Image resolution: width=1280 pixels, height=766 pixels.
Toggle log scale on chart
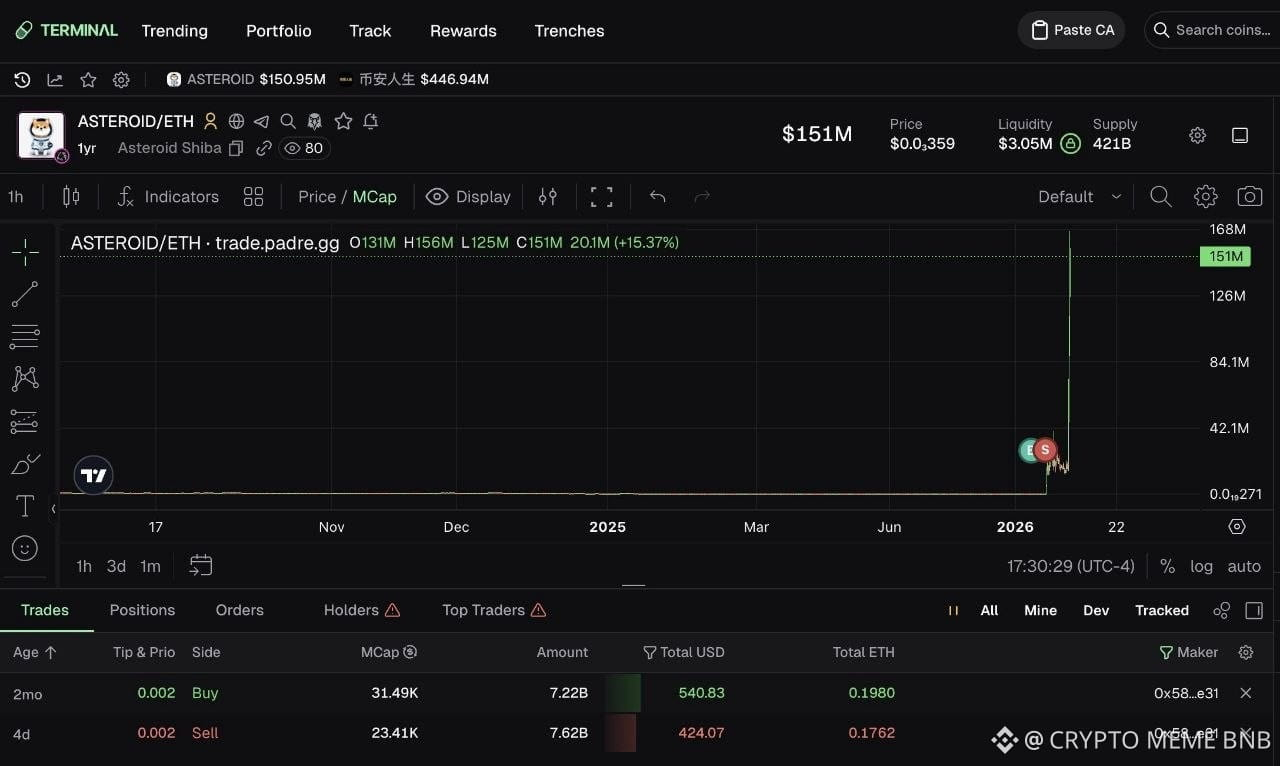coord(1201,566)
